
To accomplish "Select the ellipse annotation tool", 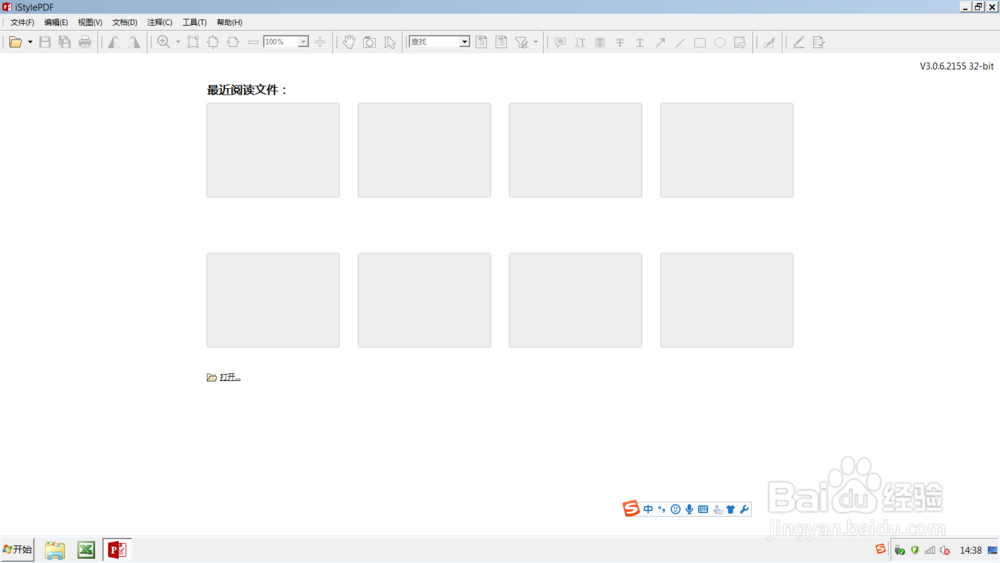I will (x=720, y=42).
